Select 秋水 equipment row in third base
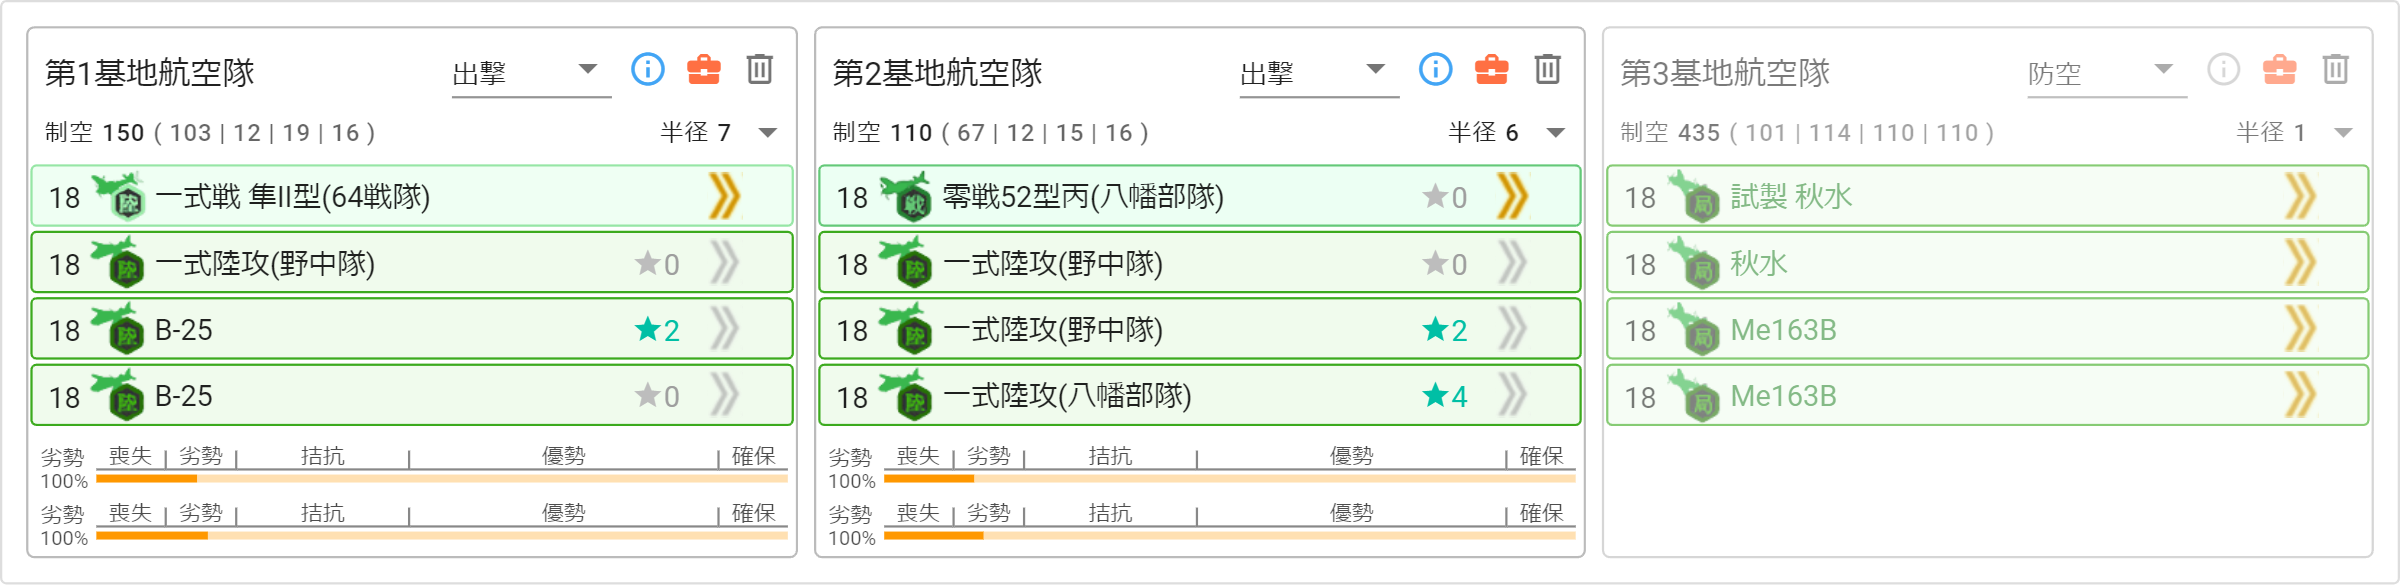 tap(1988, 263)
